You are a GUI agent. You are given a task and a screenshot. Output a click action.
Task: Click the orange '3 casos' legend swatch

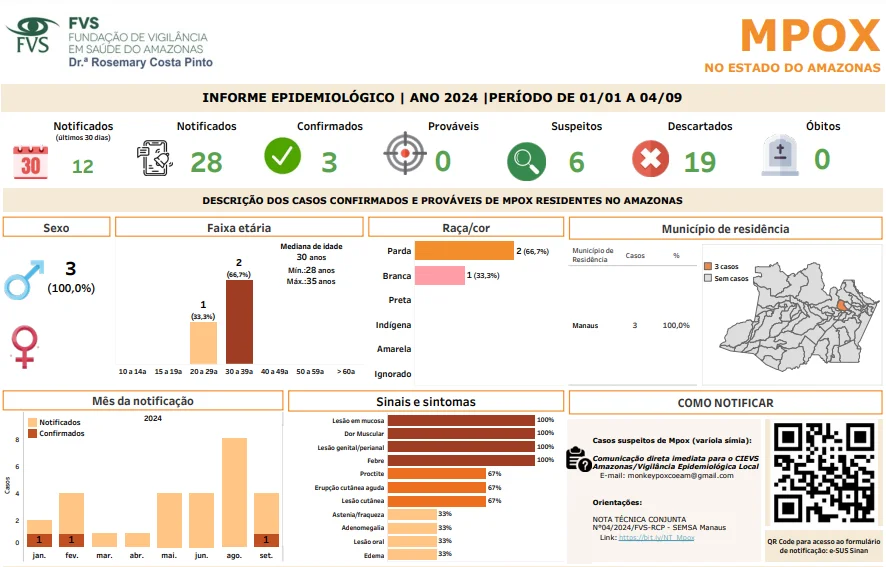coord(708,267)
